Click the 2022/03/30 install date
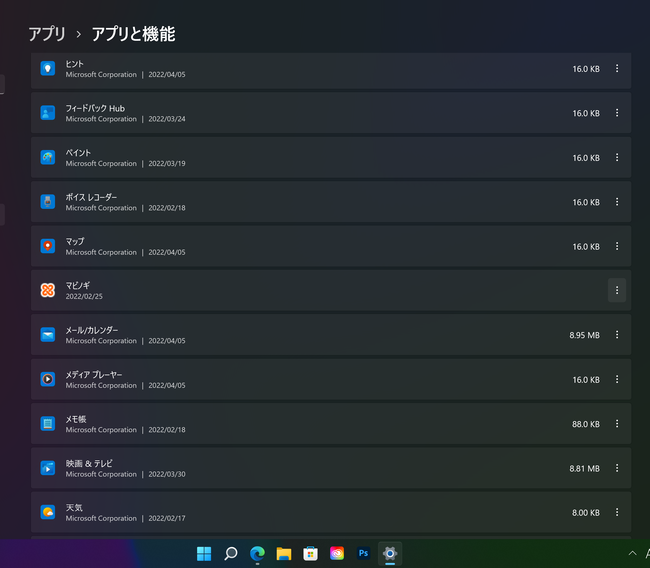650x568 pixels. tap(167, 474)
